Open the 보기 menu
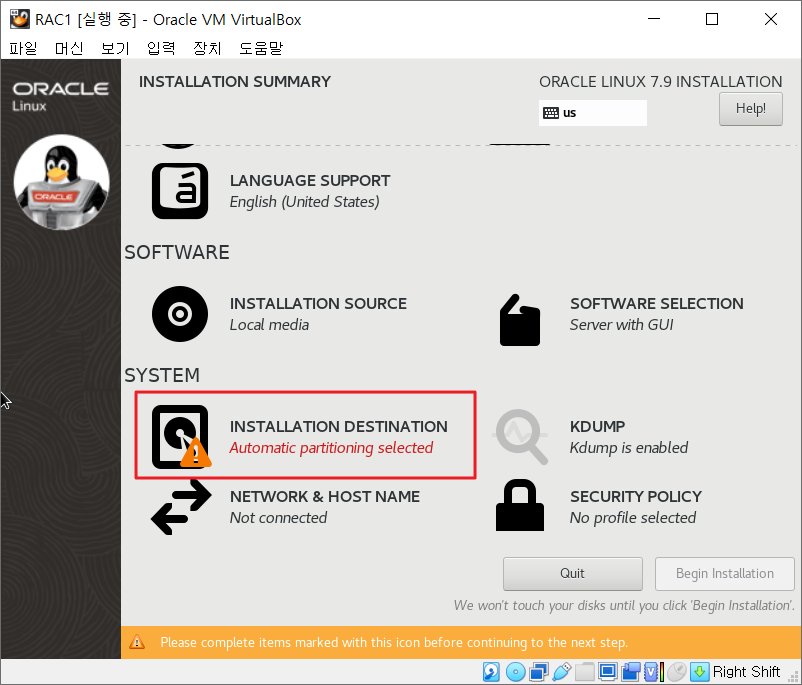The height and width of the screenshot is (685, 802). [115, 48]
